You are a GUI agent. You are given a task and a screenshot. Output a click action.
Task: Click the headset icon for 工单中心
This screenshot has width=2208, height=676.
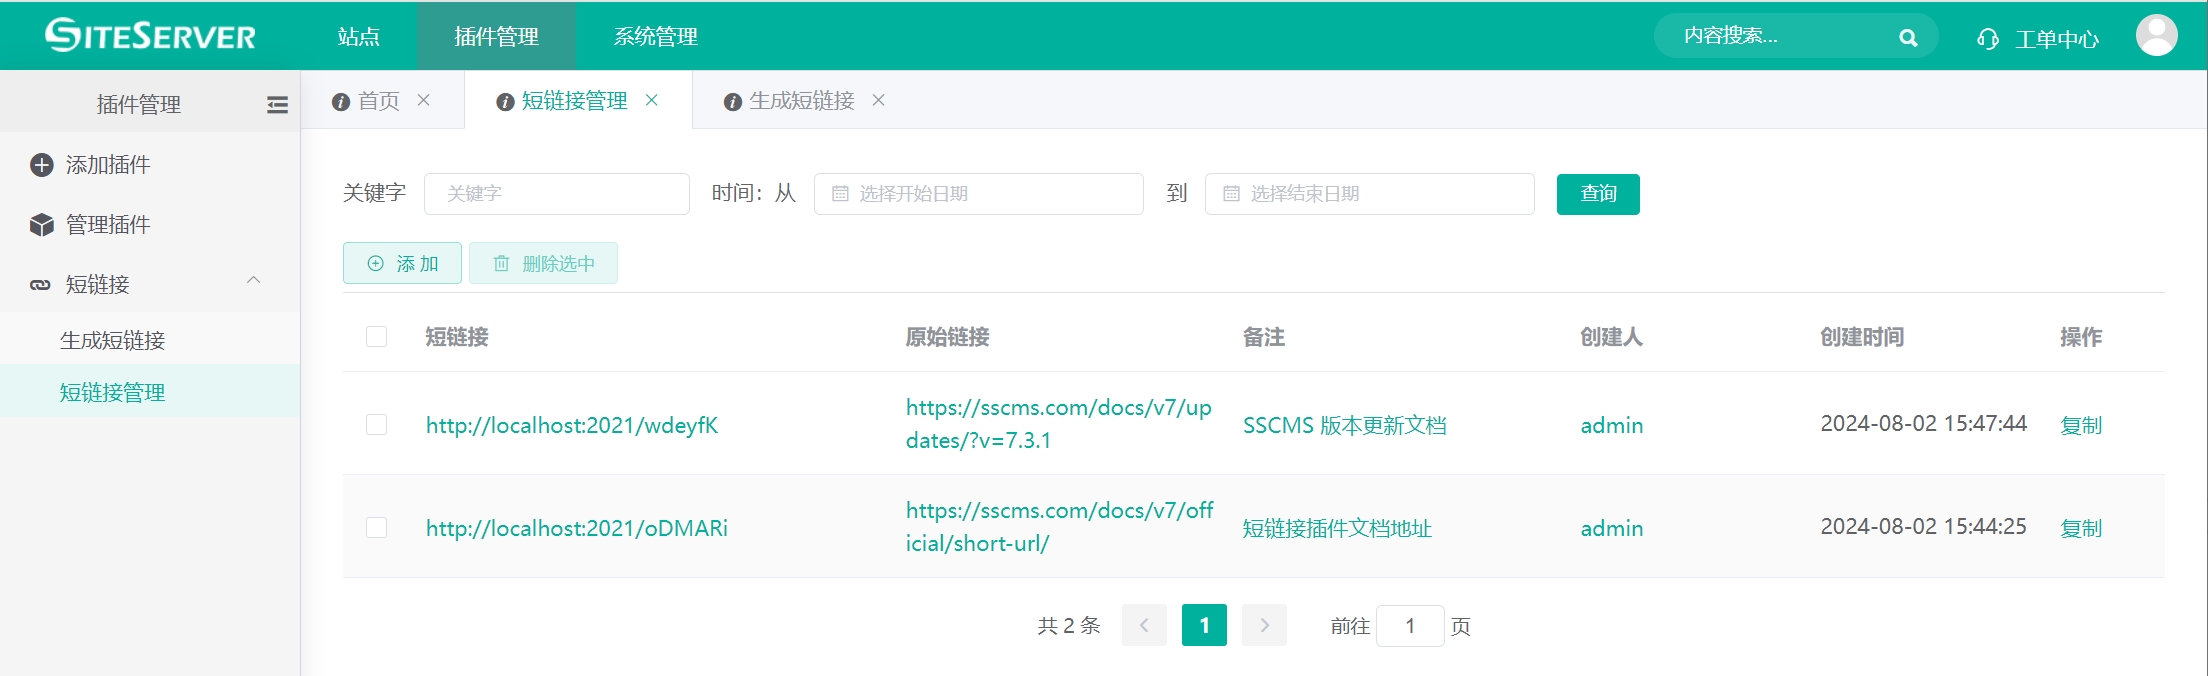(x=1988, y=39)
